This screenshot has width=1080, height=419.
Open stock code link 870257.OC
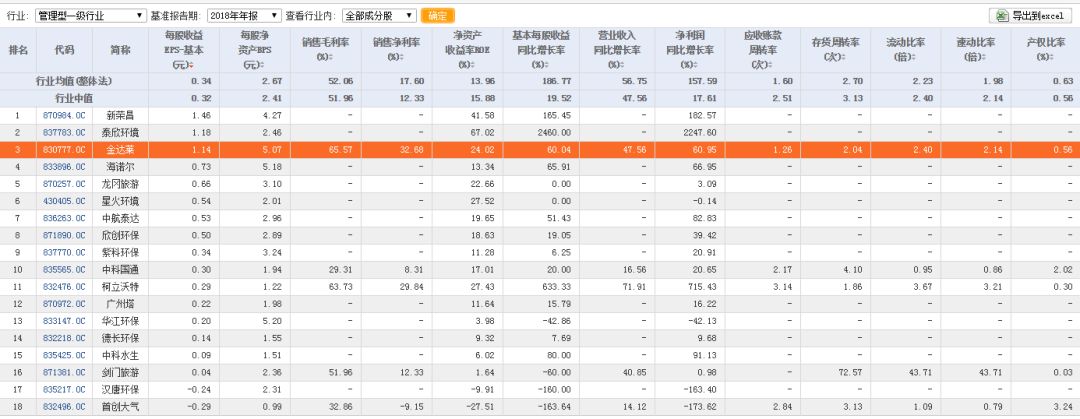[64, 184]
